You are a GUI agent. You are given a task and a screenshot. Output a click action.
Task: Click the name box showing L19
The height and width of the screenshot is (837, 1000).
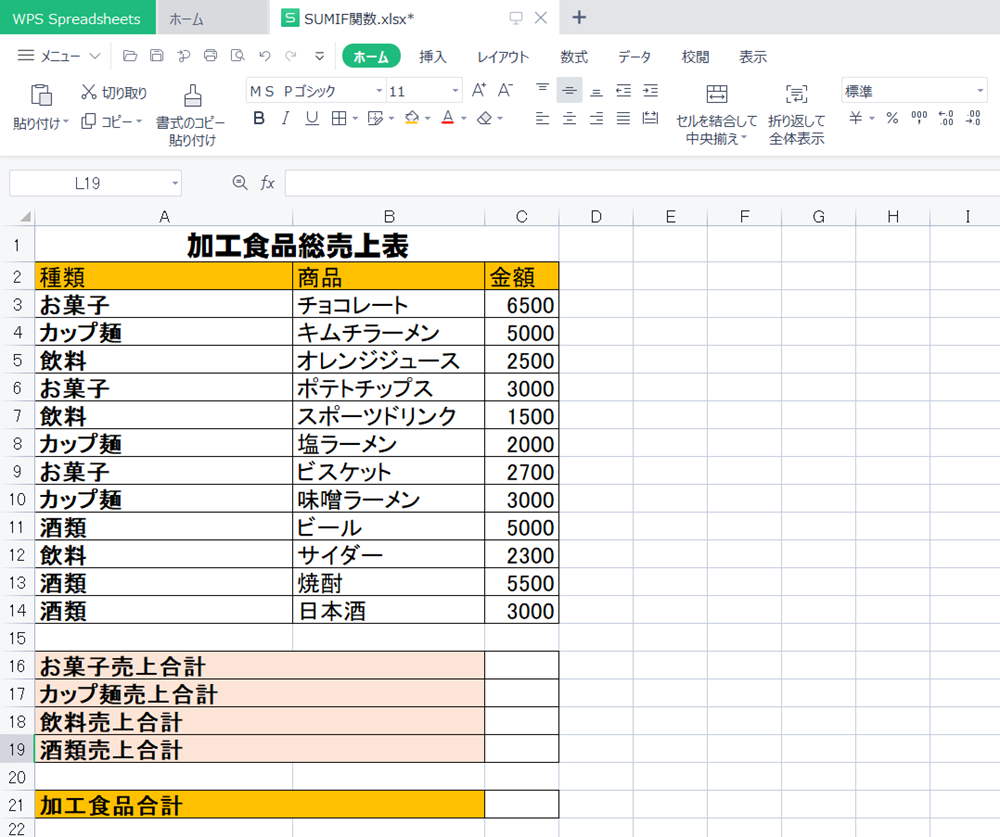(x=95, y=183)
